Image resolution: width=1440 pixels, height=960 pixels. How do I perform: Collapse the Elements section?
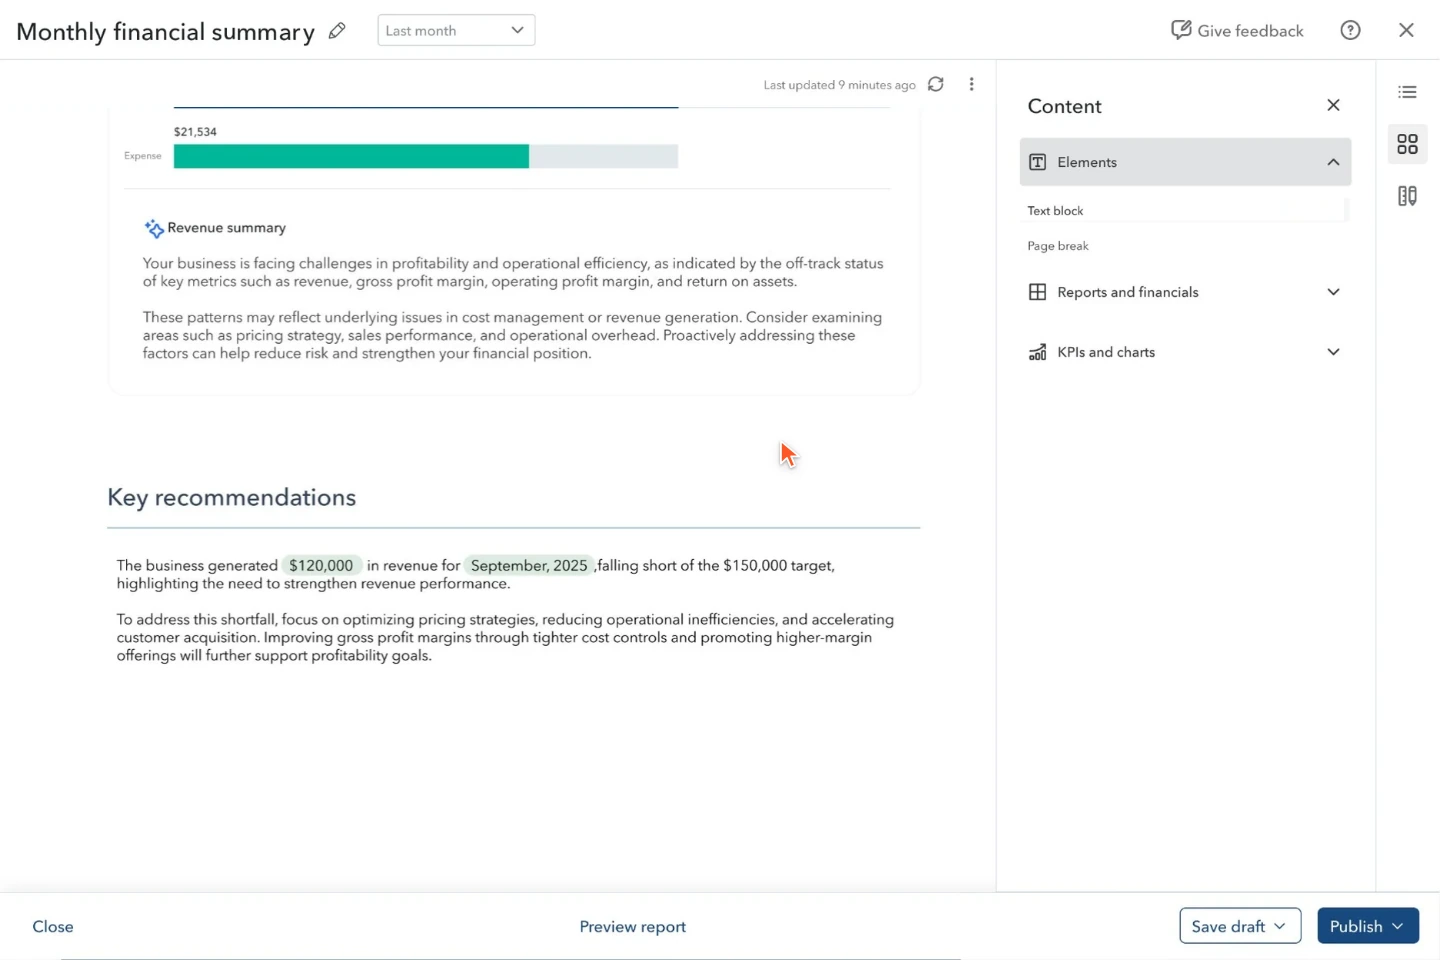tap(1333, 162)
